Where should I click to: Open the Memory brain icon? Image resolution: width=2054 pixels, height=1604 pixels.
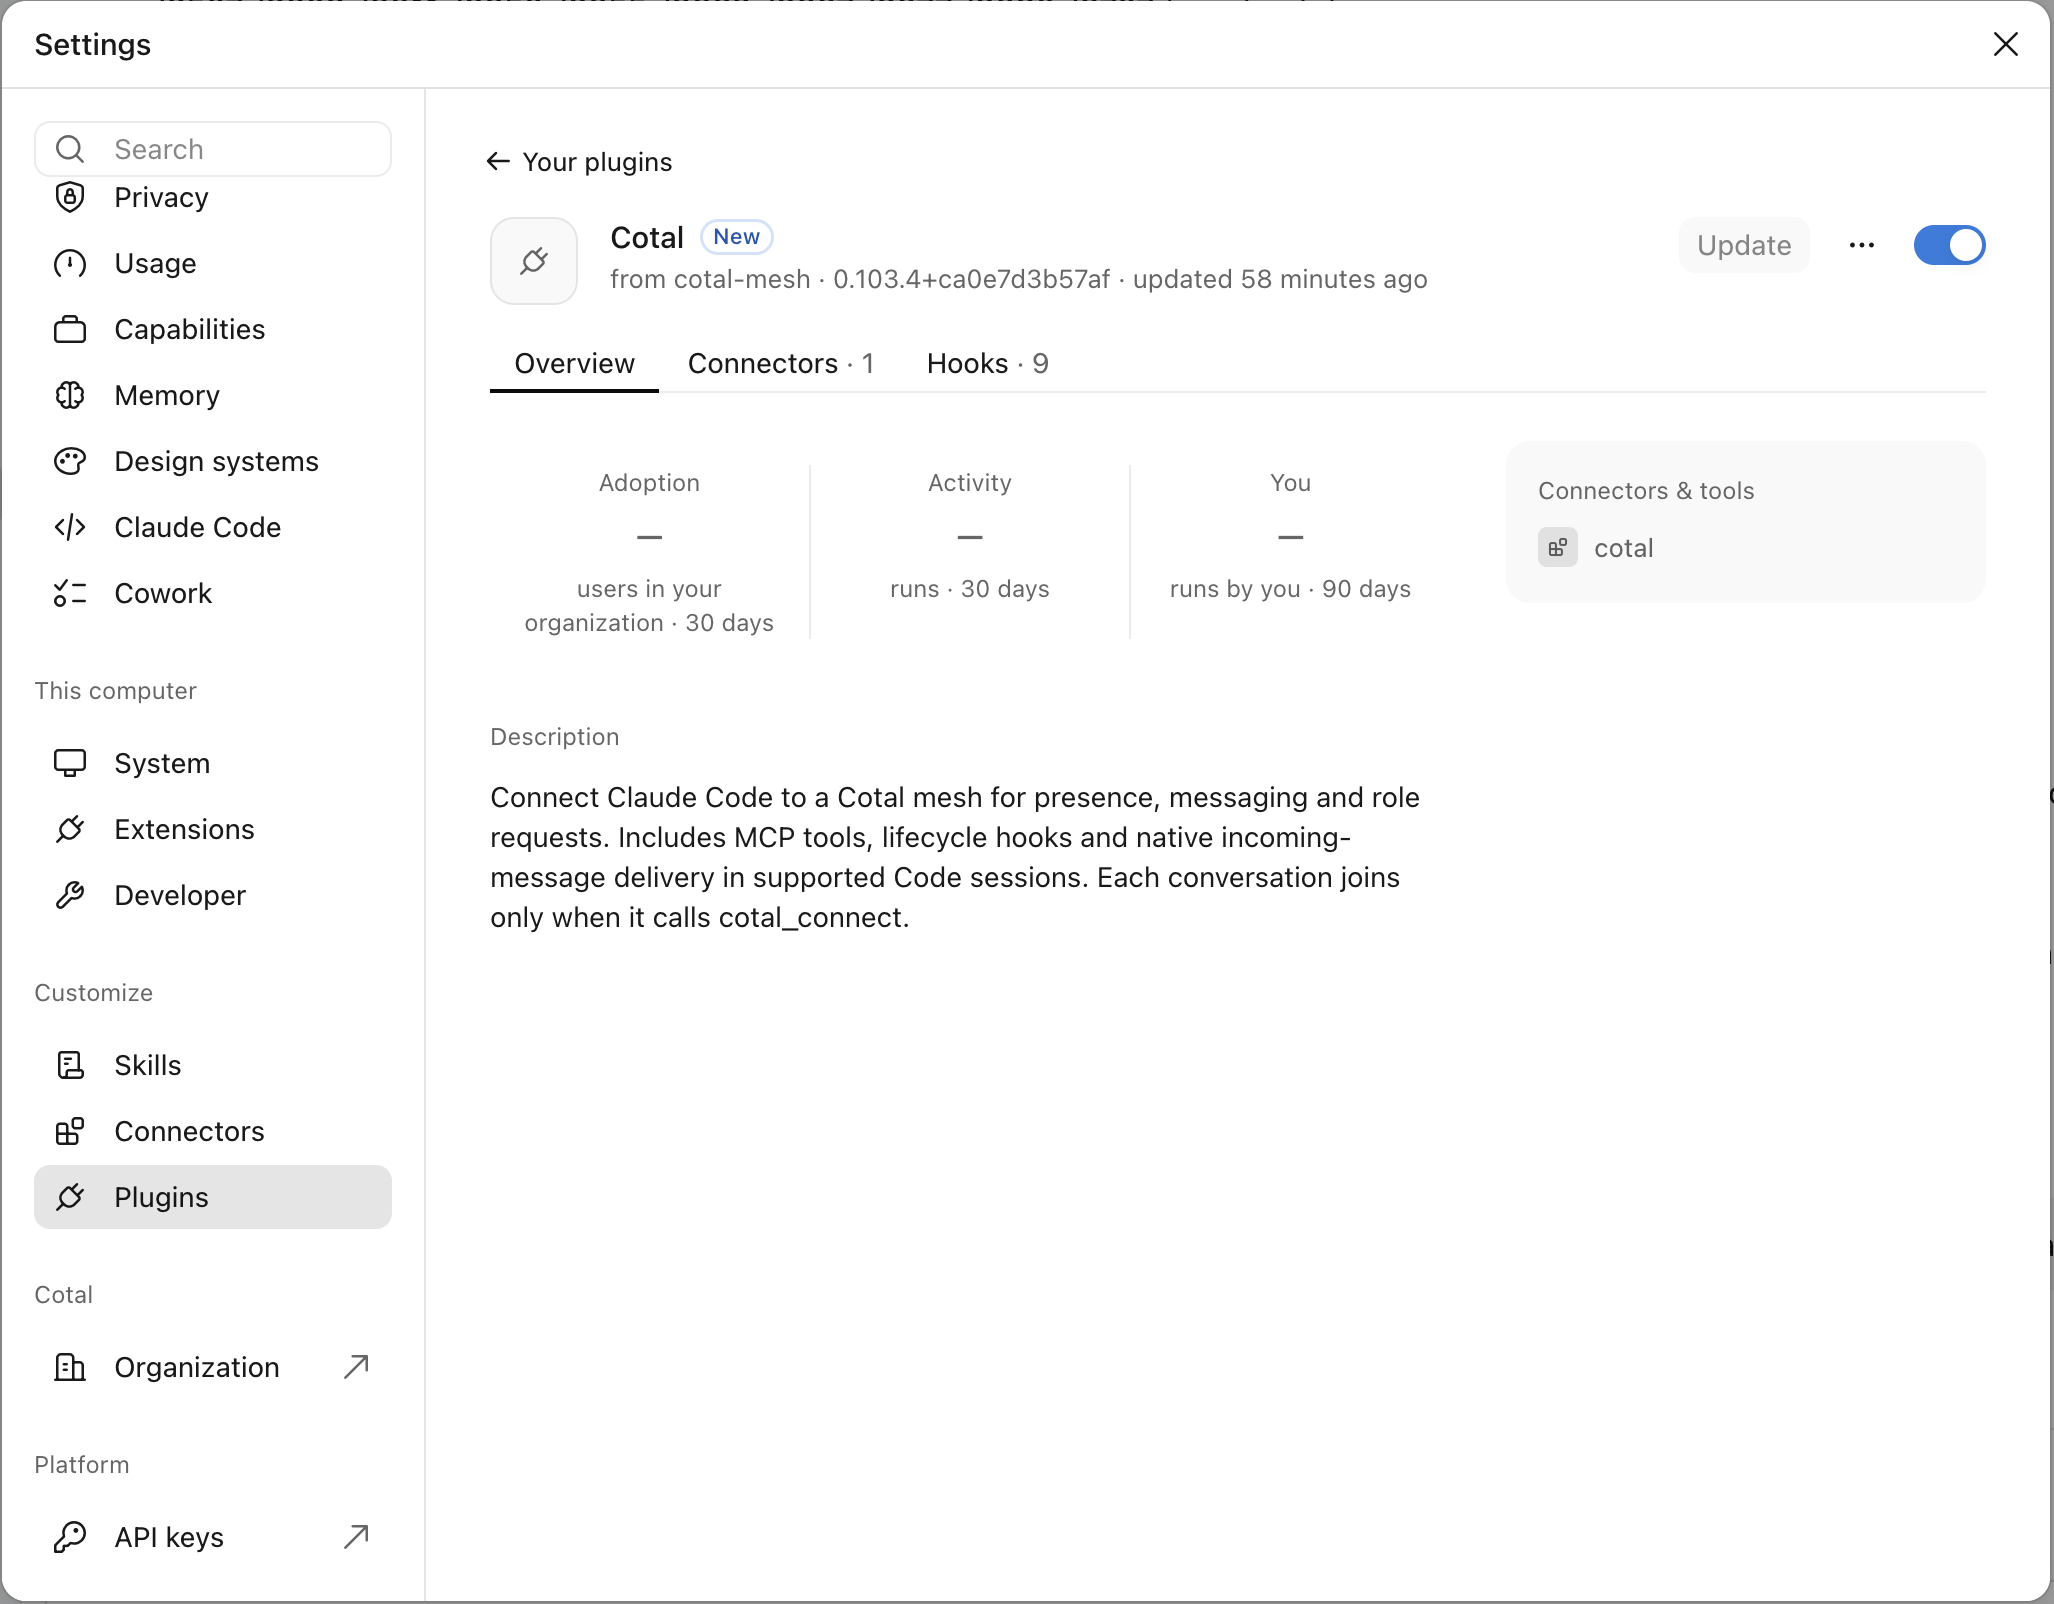tap(70, 395)
